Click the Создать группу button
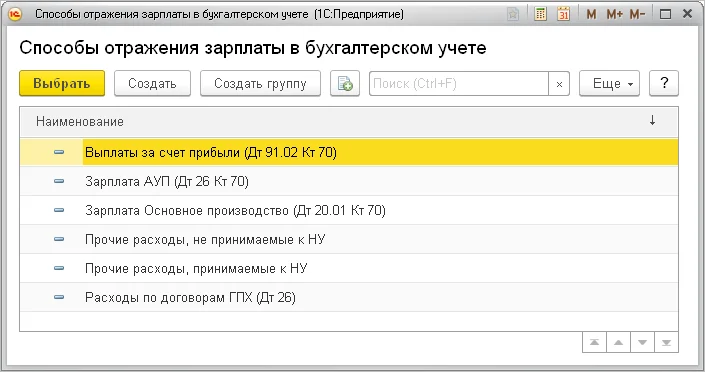The height and width of the screenshot is (372, 705). coord(260,83)
